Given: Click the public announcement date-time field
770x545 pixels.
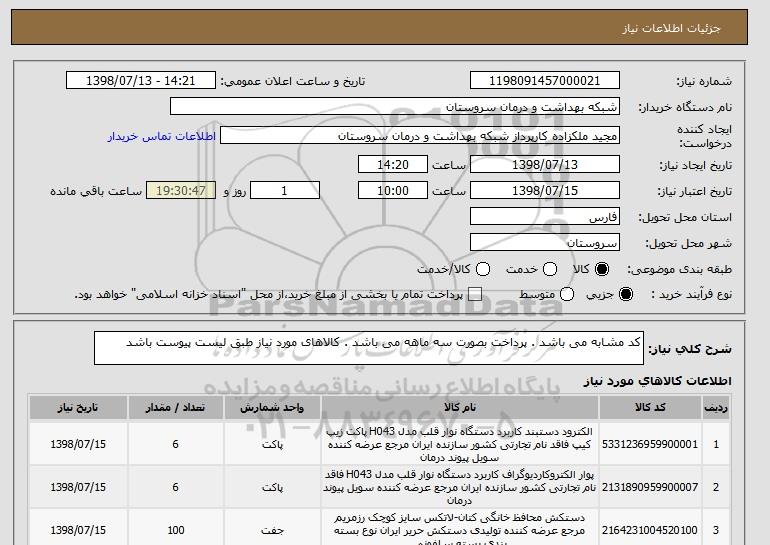Looking at the screenshot, I should pos(141,81).
